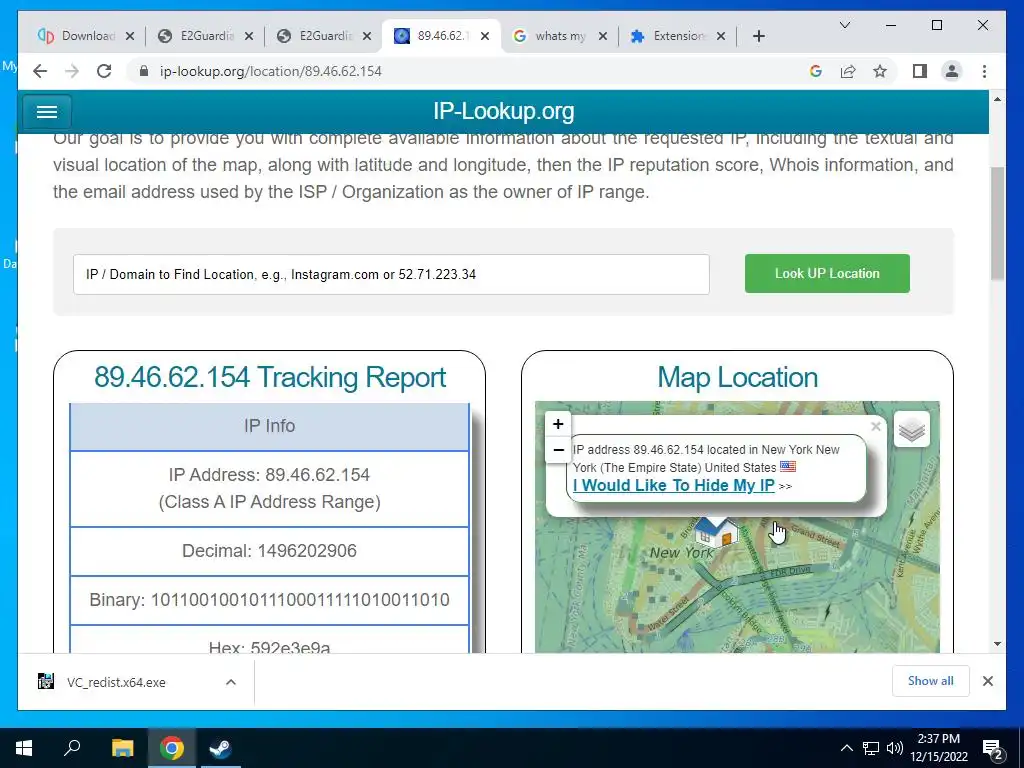This screenshot has width=1024, height=768.
Task: Close the downloads bar
Action: tap(987, 681)
